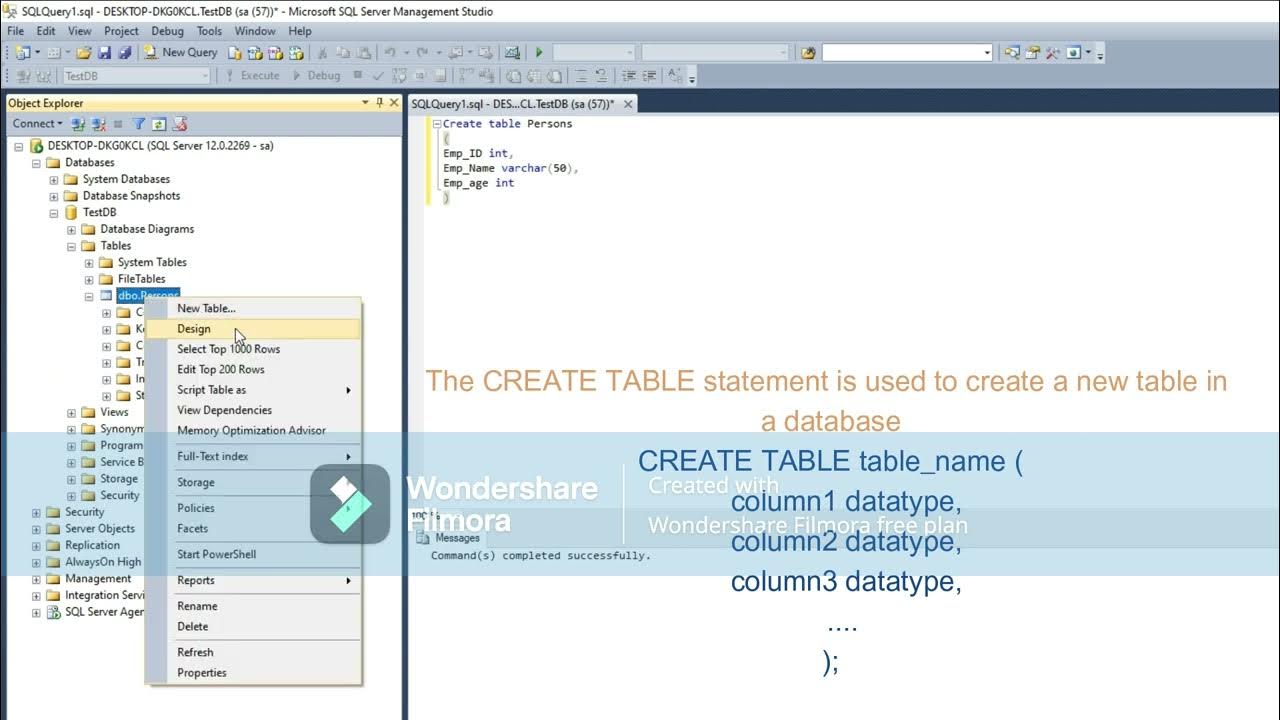Close the Object Explorer panel
The height and width of the screenshot is (720, 1280).
click(394, 103)
